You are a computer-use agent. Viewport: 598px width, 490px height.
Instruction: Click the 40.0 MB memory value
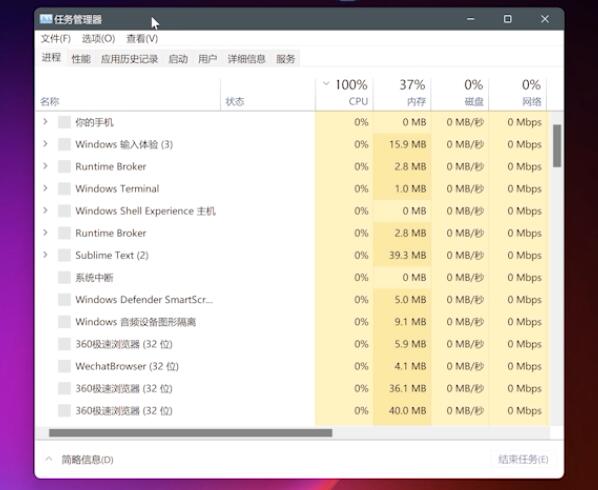pos(407,411)
